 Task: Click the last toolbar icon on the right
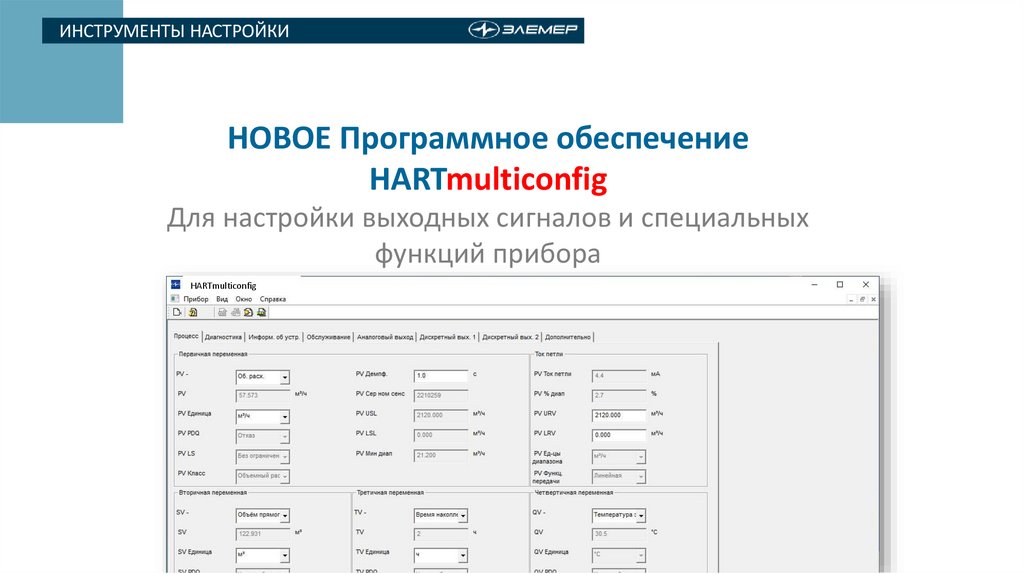(261, 312)
